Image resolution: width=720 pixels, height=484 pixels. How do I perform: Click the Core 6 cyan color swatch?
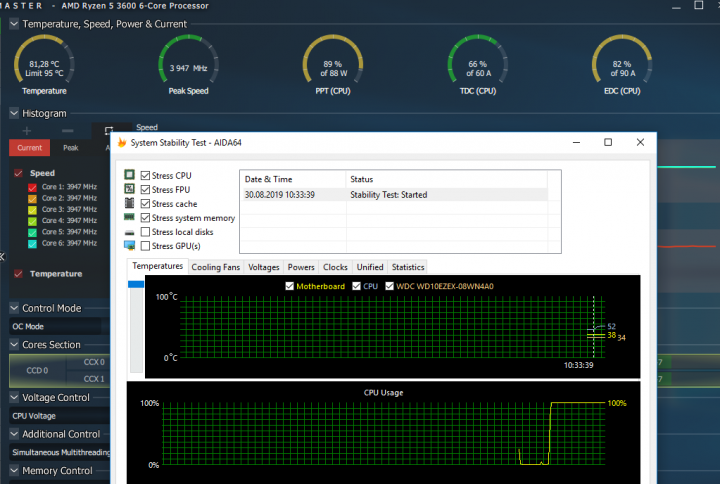click(x=32, y=243)
